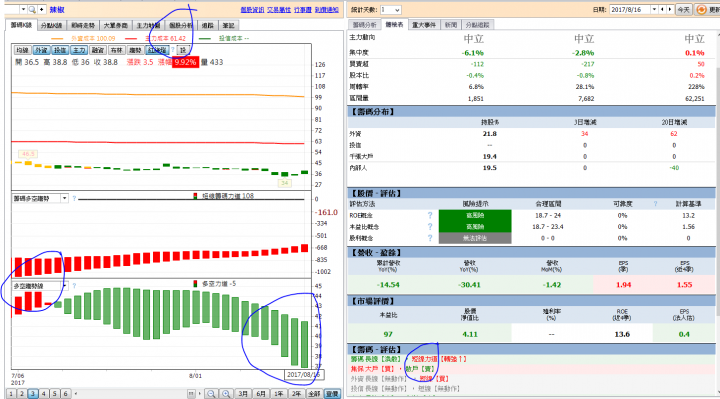Go to previous date arrow
This screenshot has height=399, width=720.
pos(662,10)
